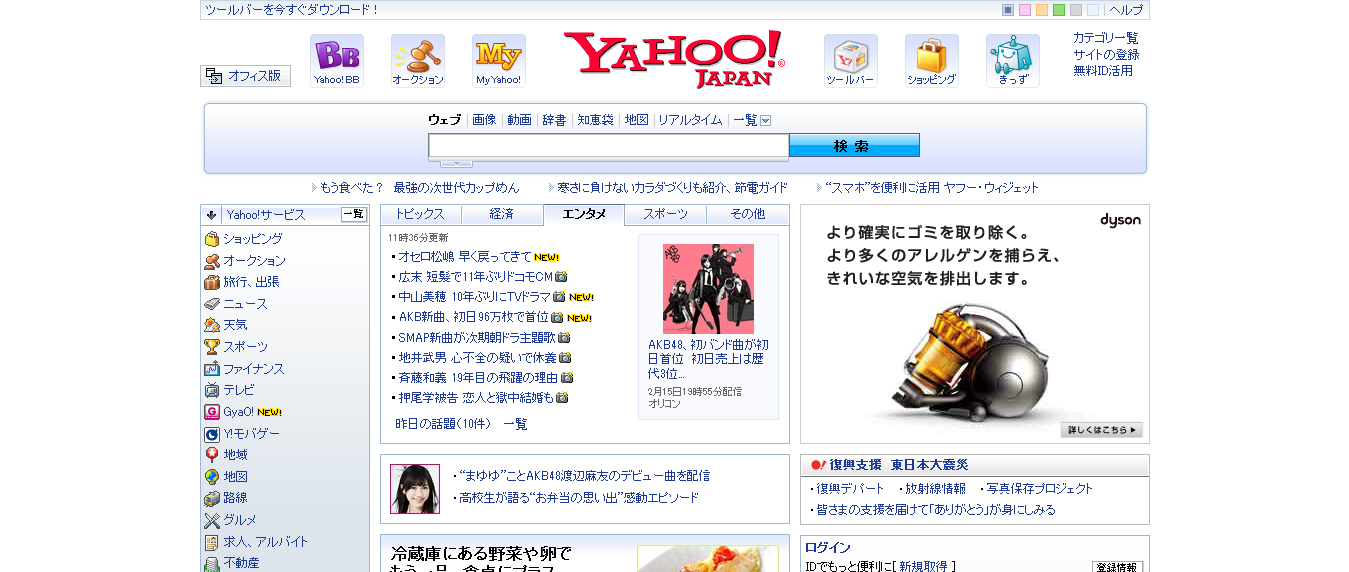Viewport: 1349px width, 572px height.
Task: Switch to スポーツ news tab
Action: coord(666,214)
